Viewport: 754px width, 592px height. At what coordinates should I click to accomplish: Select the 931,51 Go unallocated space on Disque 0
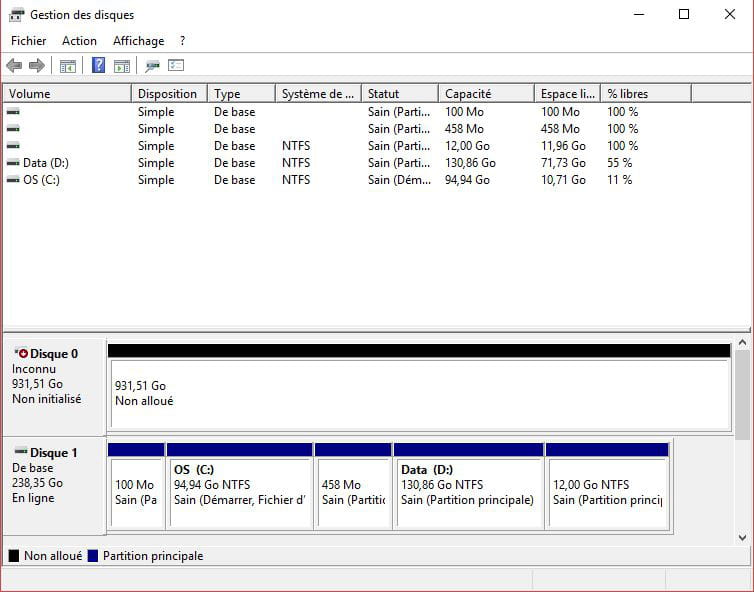(418, 393)
